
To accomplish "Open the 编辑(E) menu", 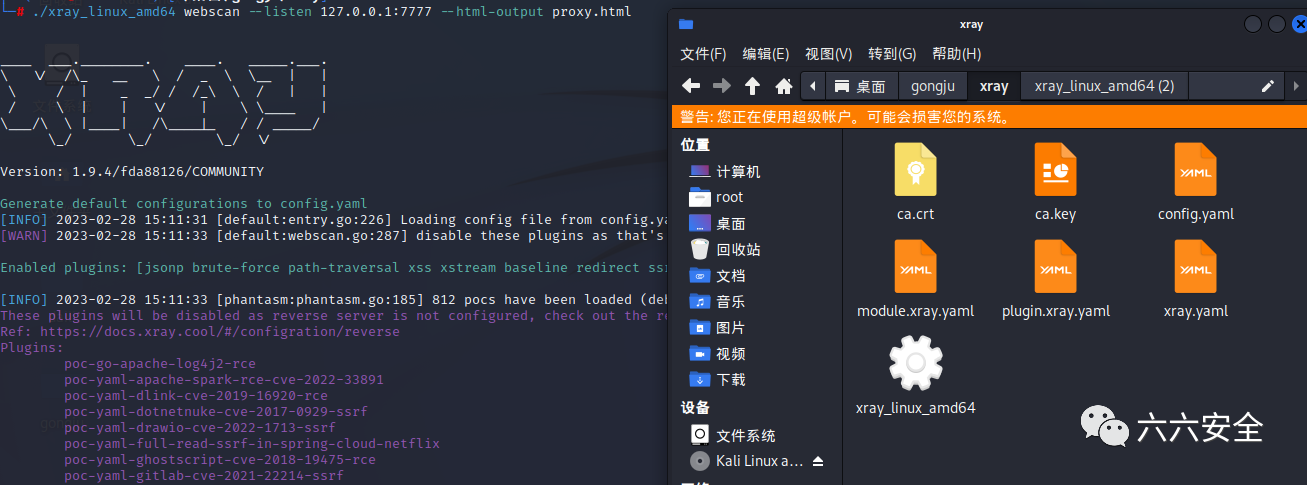I will pyautogui.click(x=766, y=54).
